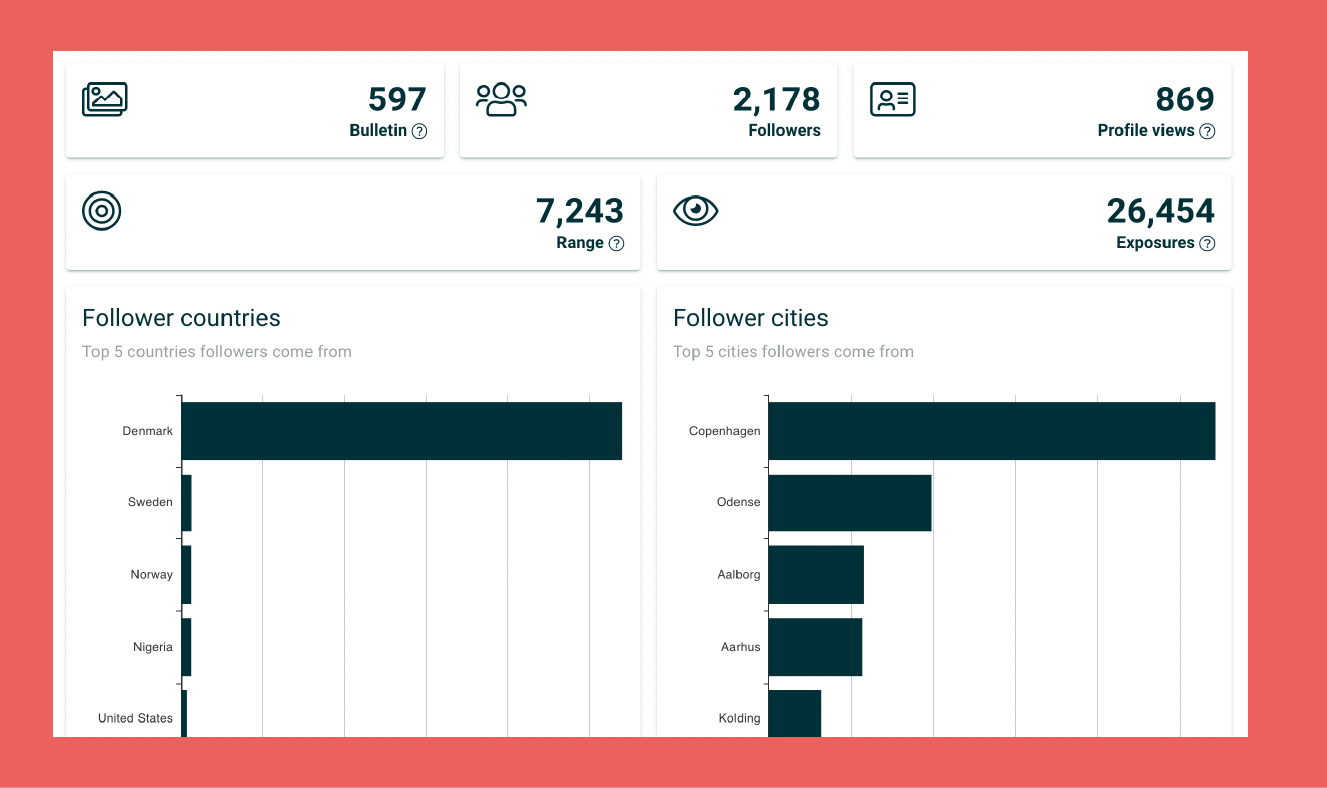Click the Odense bar in cities chart

(x=849, y=503)
